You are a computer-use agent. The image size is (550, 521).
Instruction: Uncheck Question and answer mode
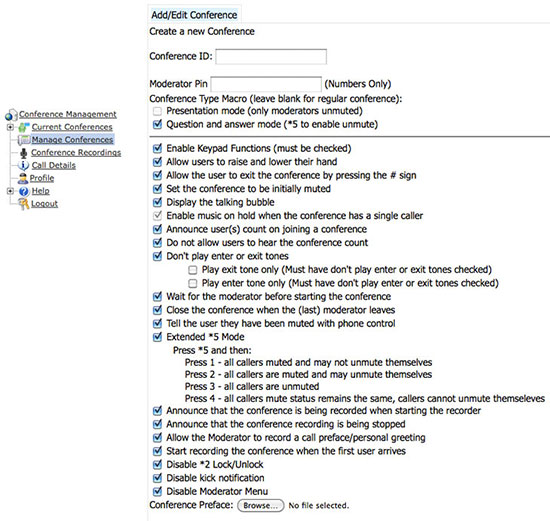pyautogui.click(x=157, y=124)
